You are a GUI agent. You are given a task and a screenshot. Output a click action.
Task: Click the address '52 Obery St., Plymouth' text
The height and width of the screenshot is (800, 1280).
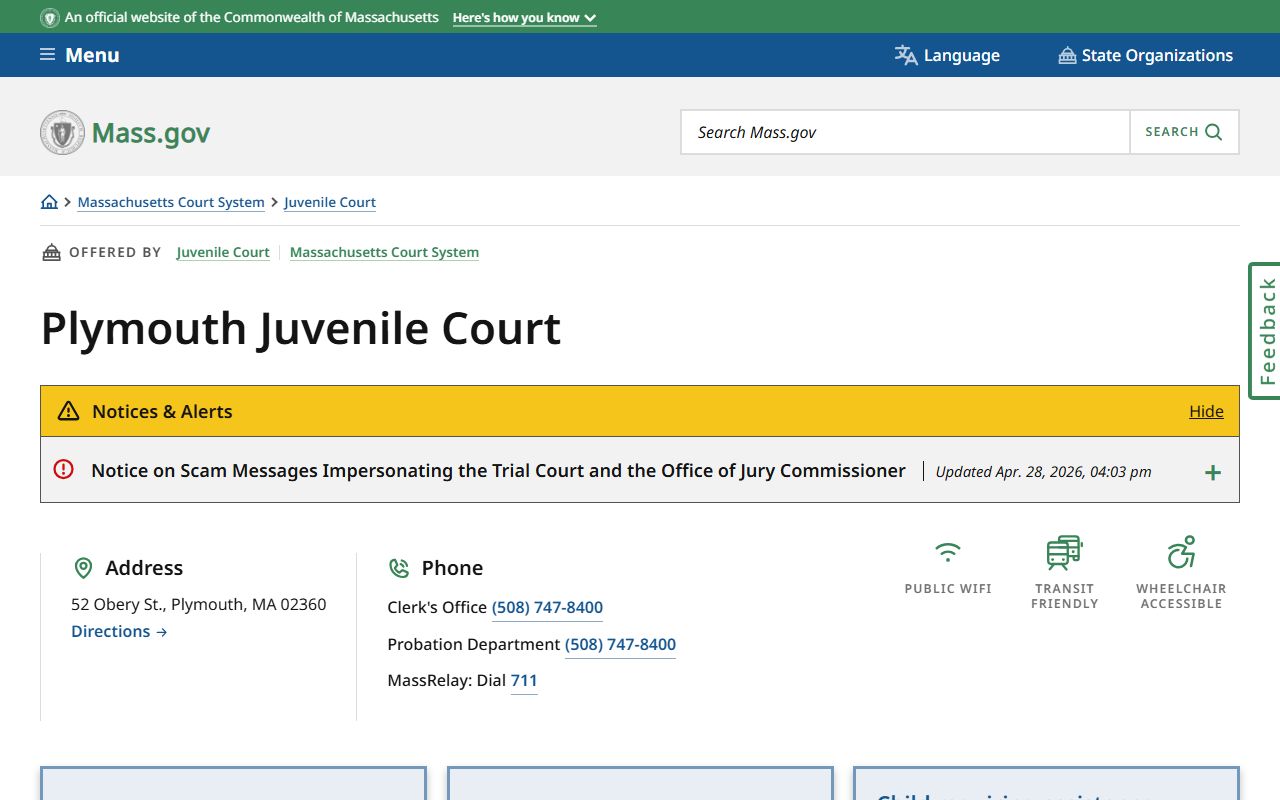coord(198,604)
